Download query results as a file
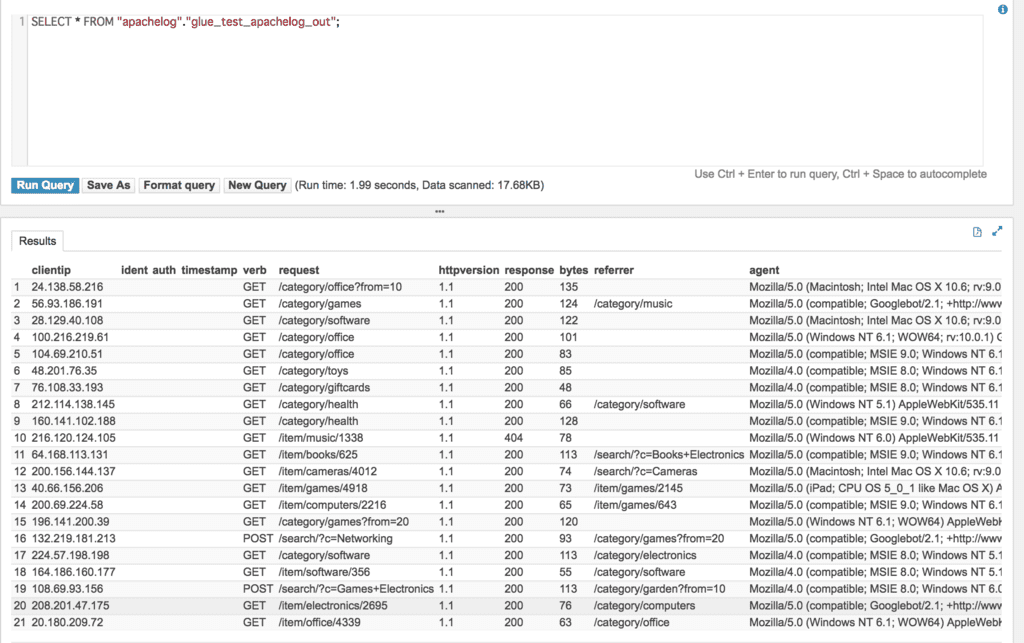Screen dimensions: 1024x643 (x=977, y=230)
